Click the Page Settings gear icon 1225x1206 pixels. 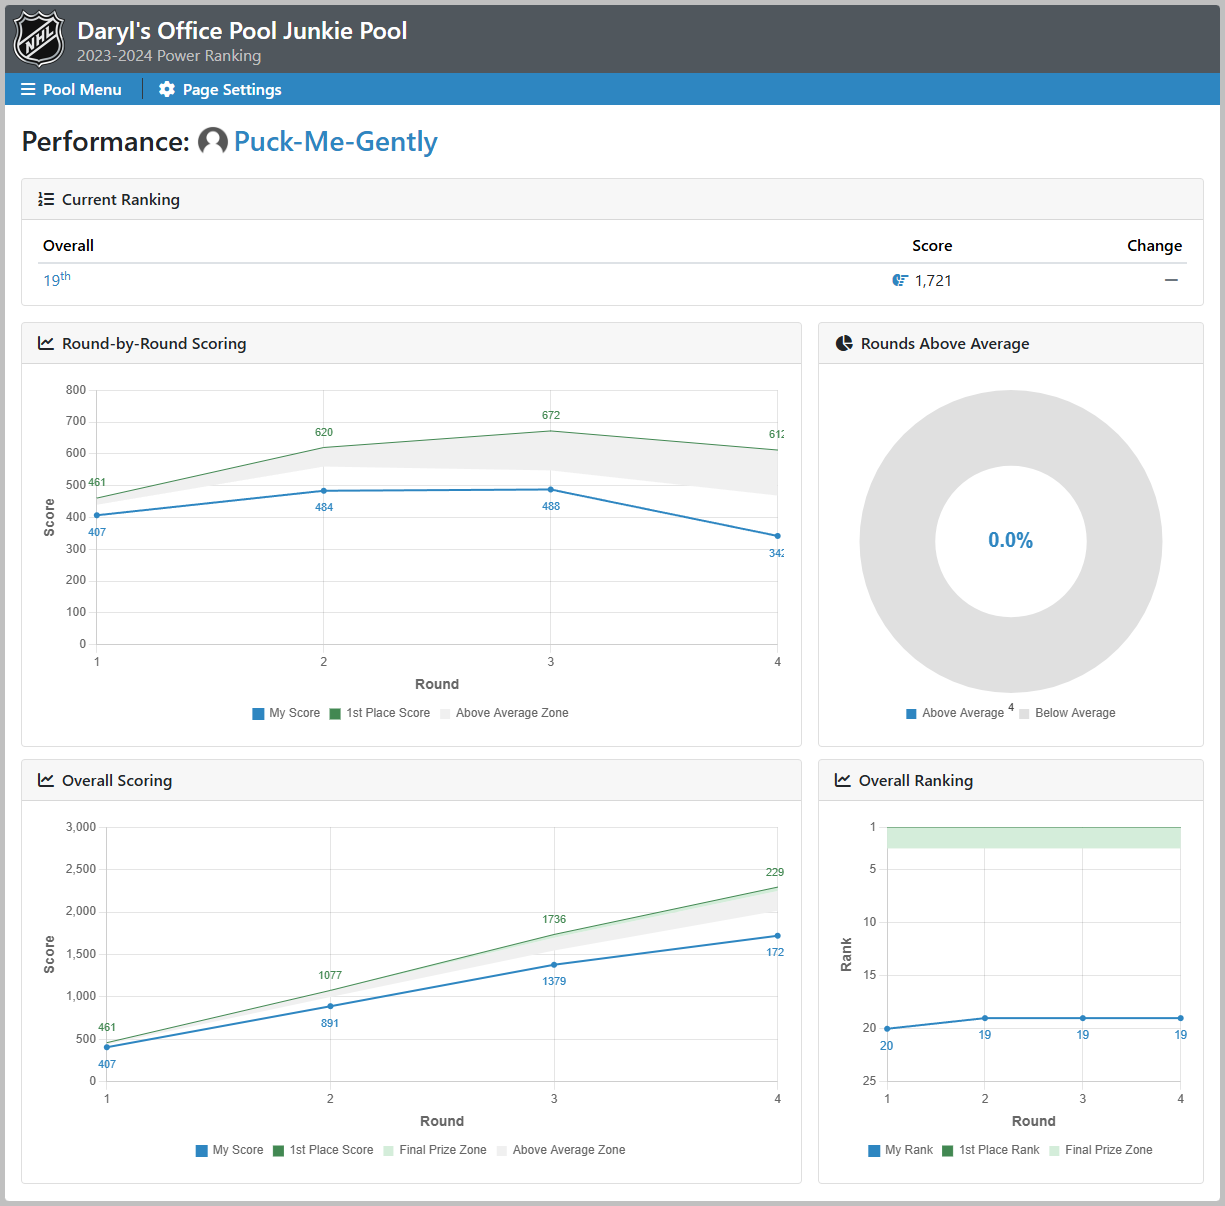167,89
